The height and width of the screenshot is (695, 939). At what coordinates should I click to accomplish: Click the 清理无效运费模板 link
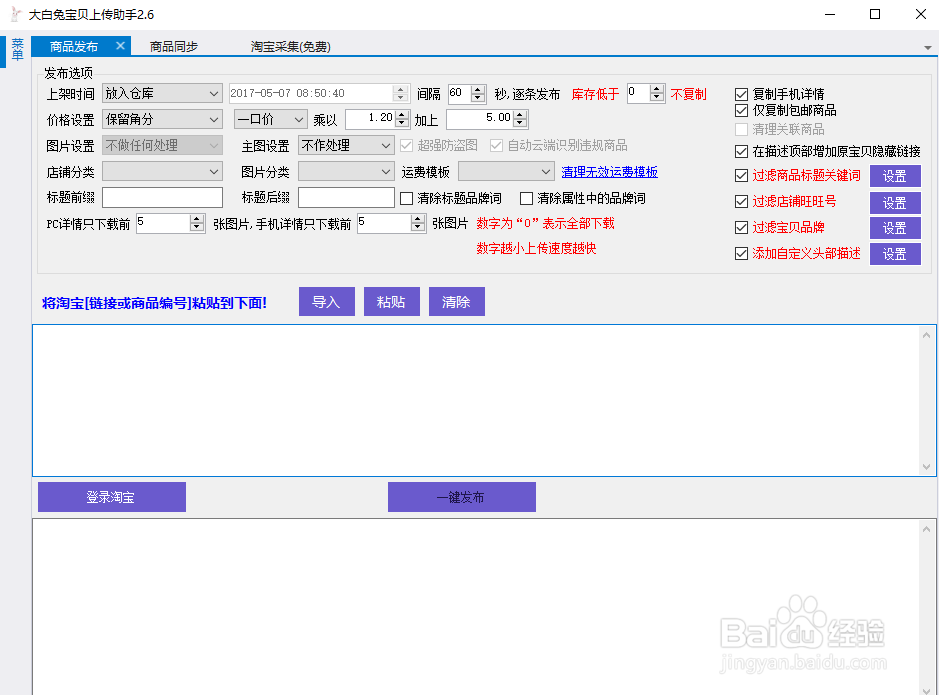click(x=610, y=172)
